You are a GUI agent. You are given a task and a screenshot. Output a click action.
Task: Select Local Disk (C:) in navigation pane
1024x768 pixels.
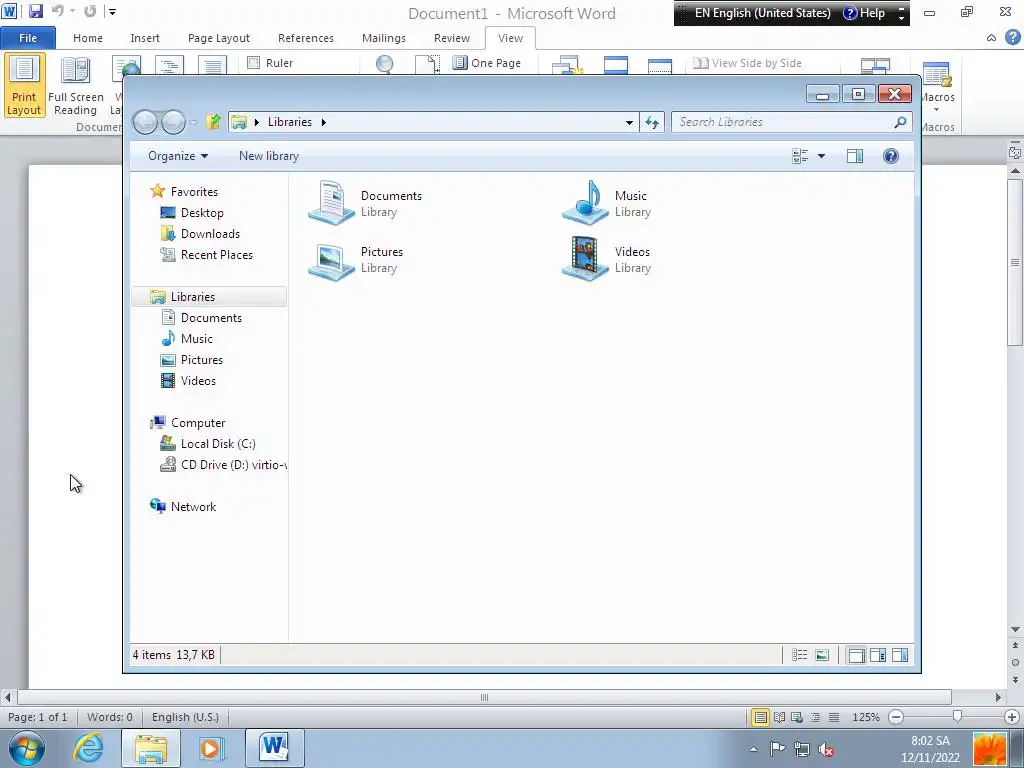218,443
